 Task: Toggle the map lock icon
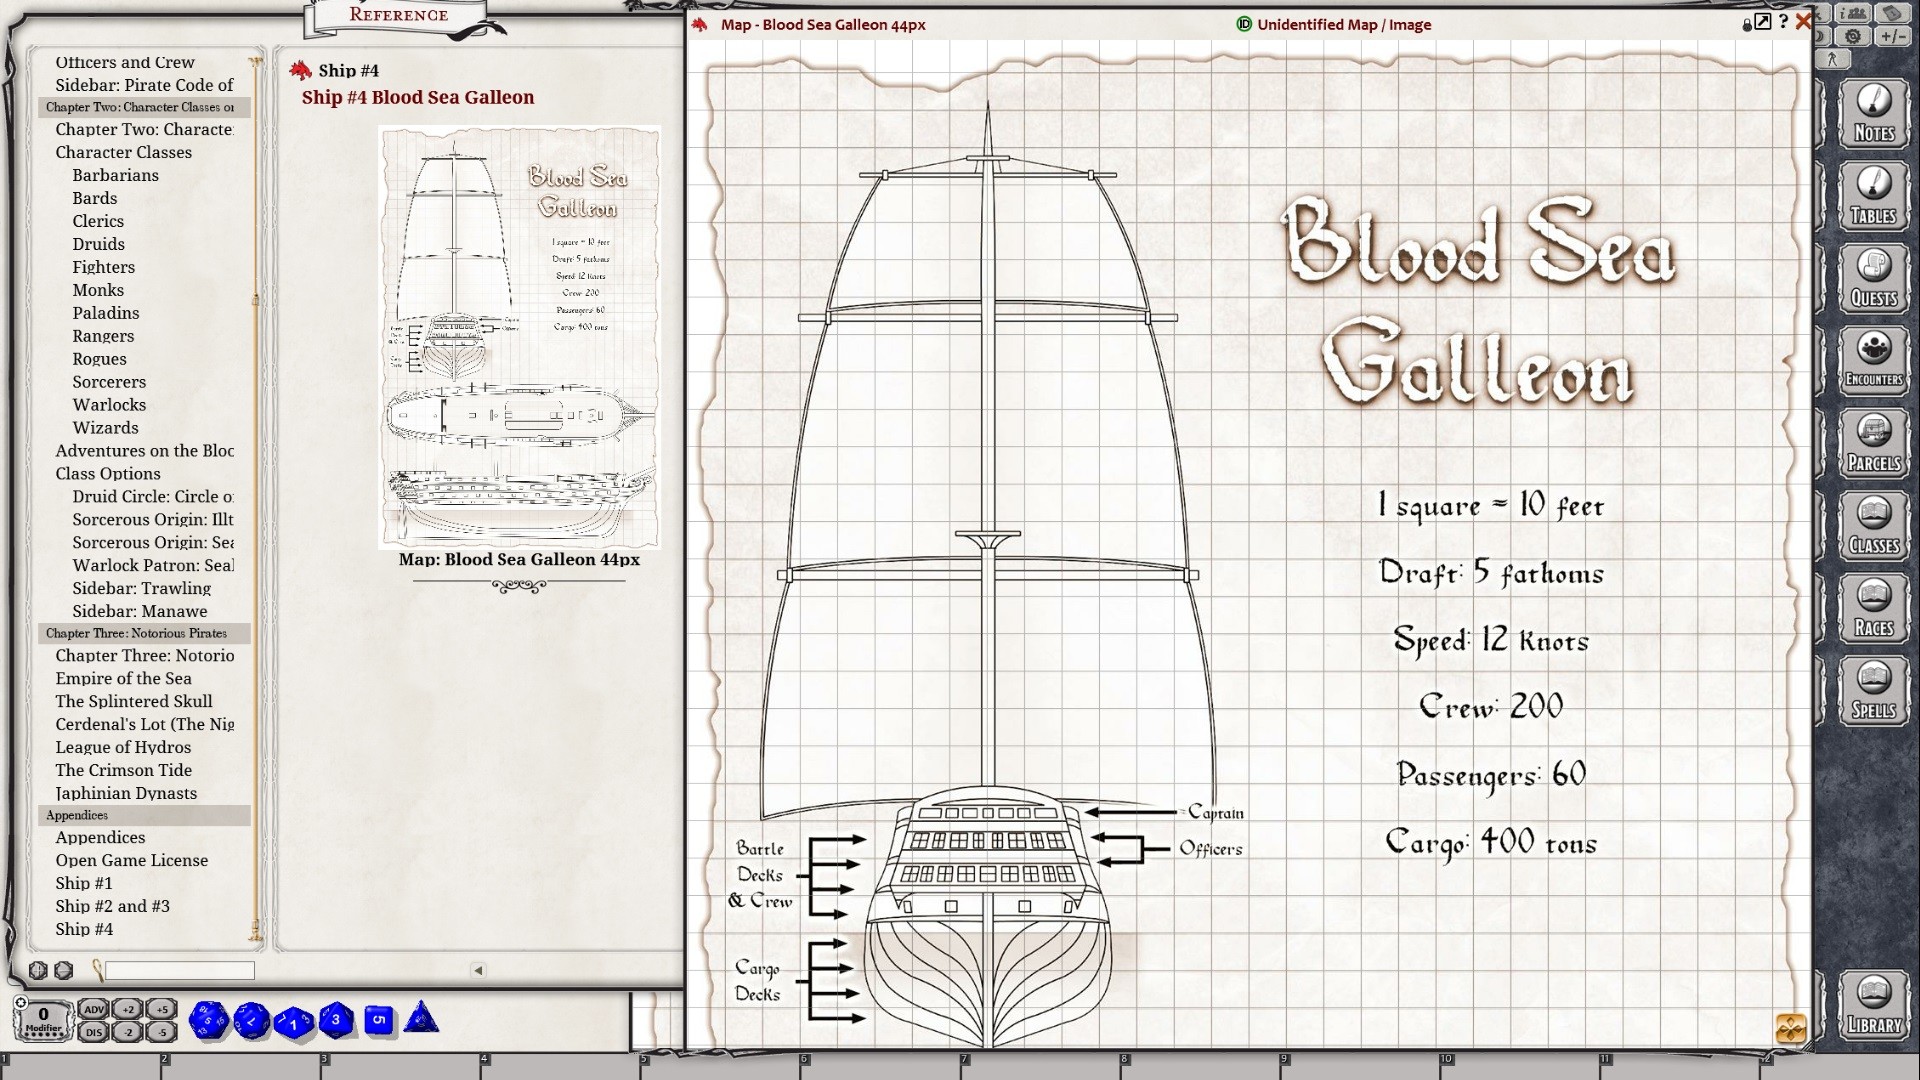point(1747,24)
